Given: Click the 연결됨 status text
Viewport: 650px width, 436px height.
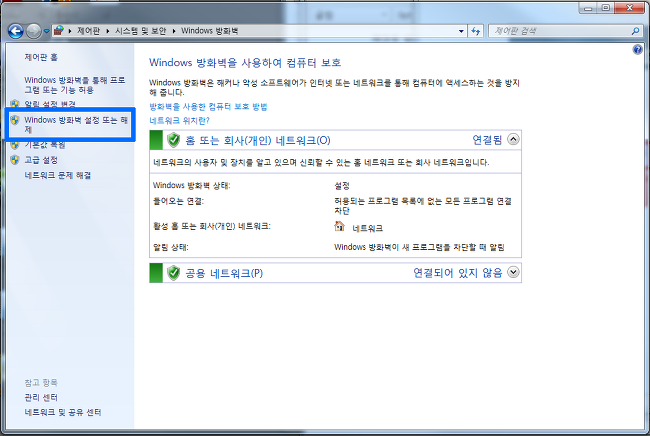Looking at the screenshot, I should (487, 140).
